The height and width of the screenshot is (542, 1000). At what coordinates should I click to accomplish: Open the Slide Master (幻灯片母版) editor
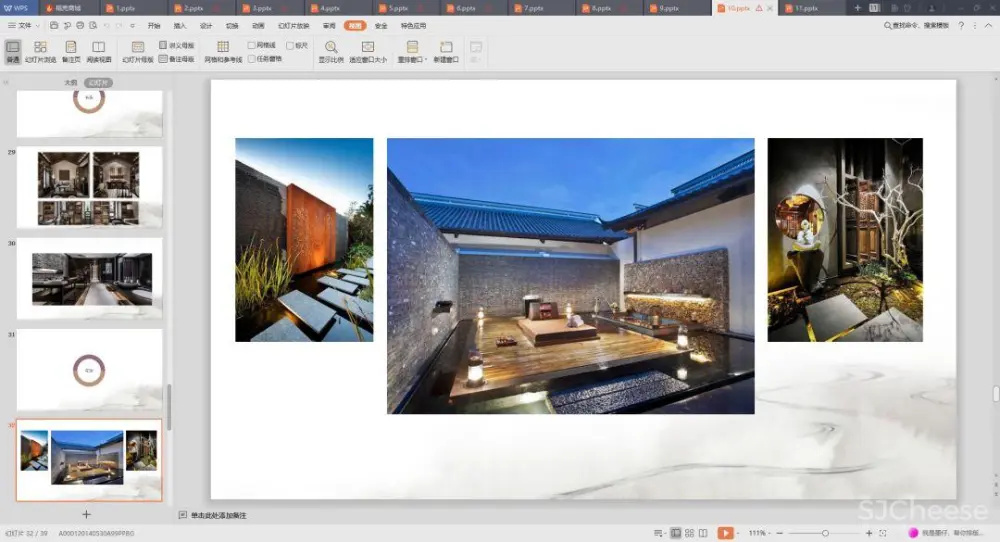point(138,51)
